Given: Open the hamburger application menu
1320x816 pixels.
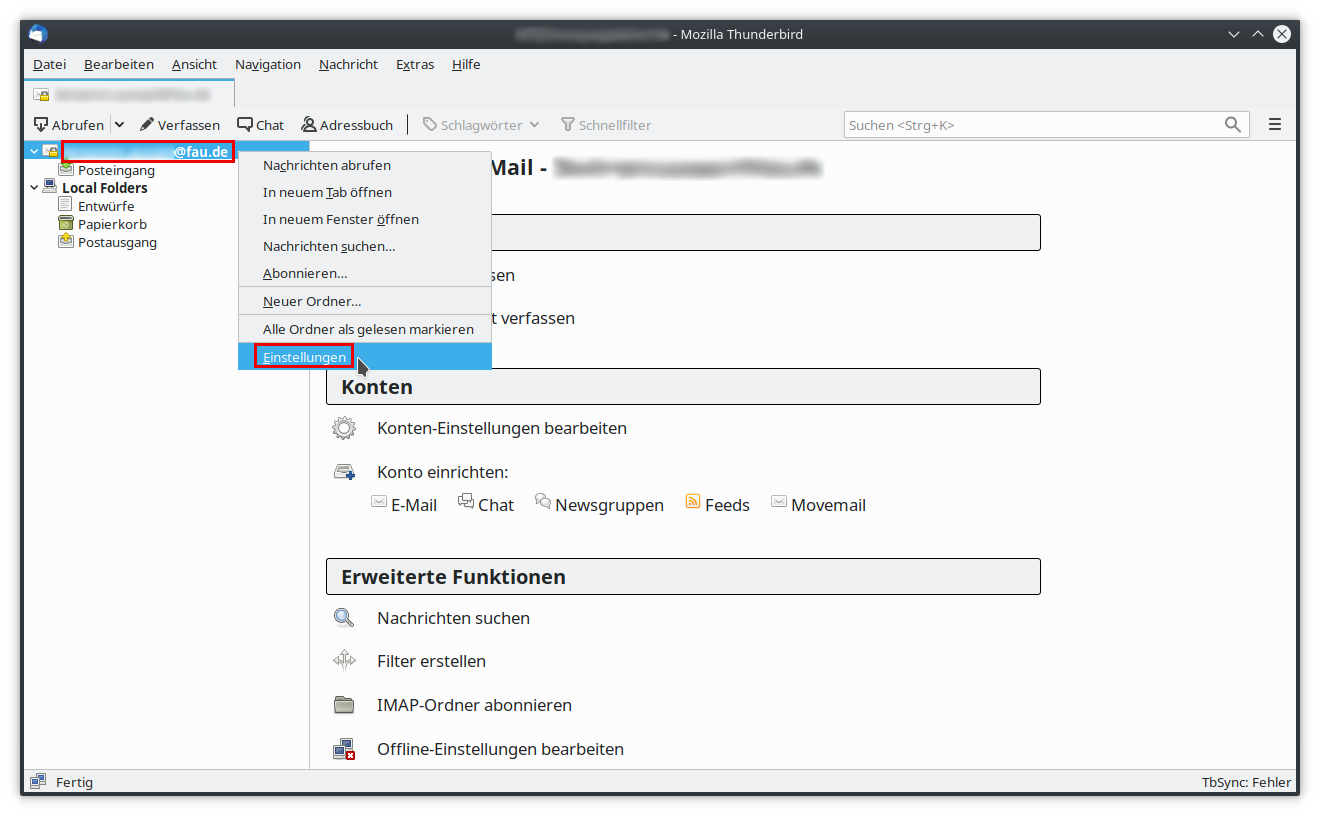Looking at the screenshot, I should [1275, 125].
